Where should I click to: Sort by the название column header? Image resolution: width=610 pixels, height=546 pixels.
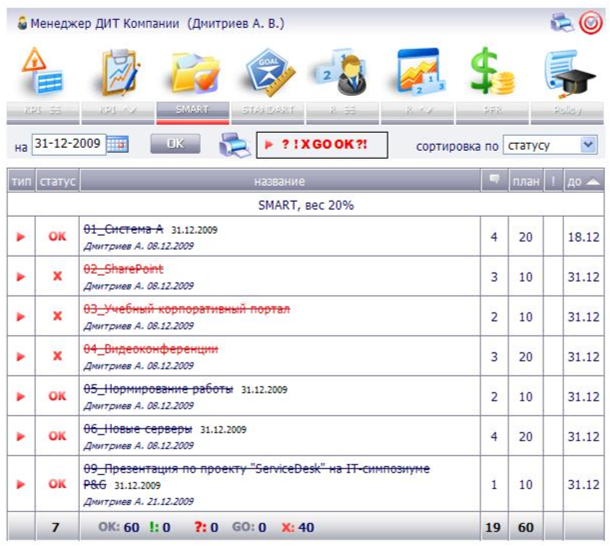click(x=280, y=181)
